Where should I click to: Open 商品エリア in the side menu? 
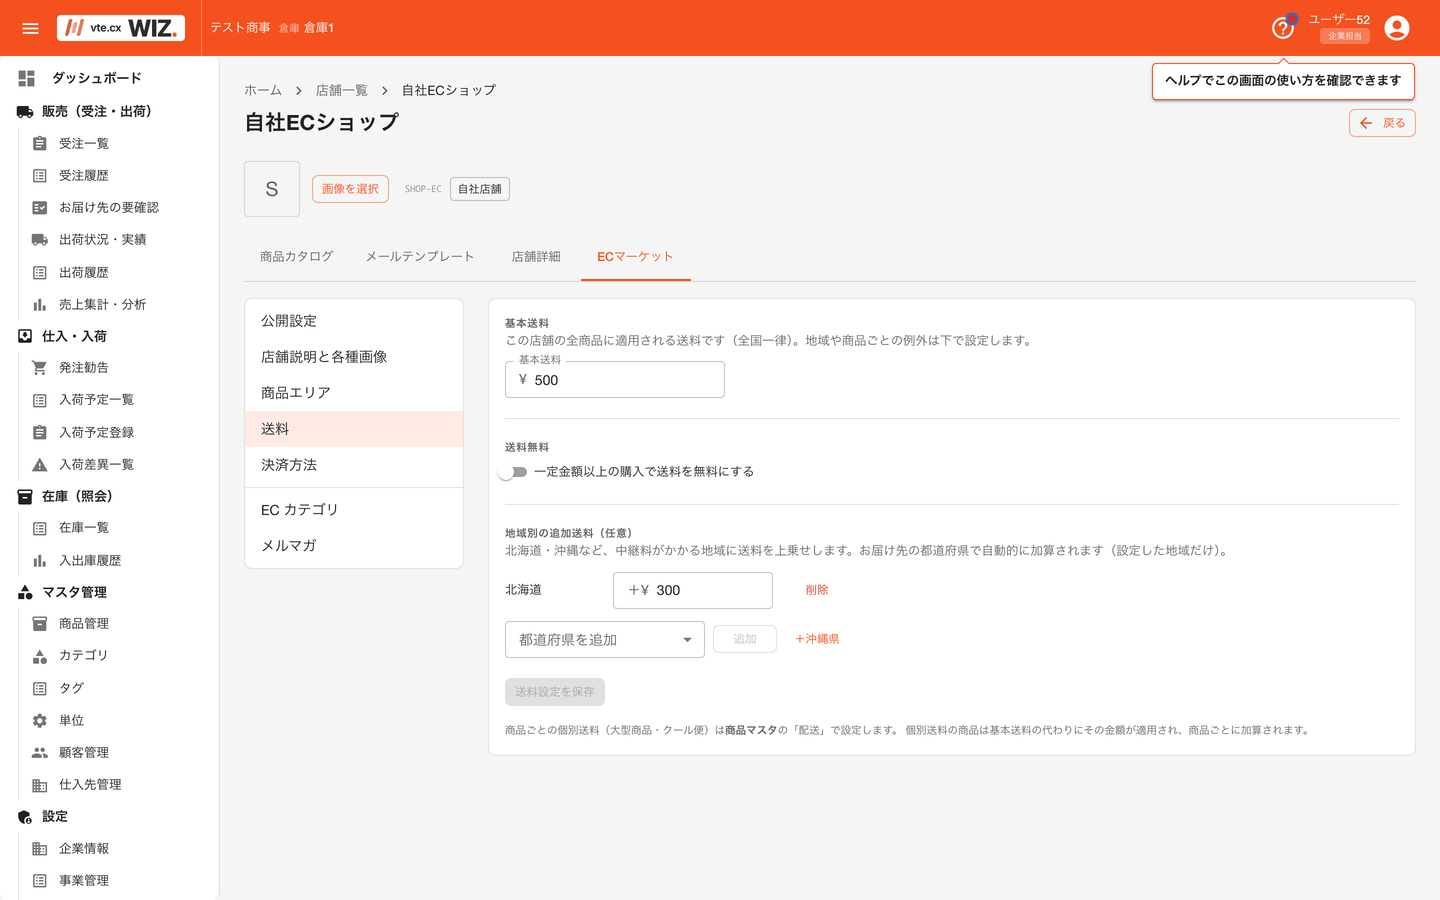(x=354, y=393)
